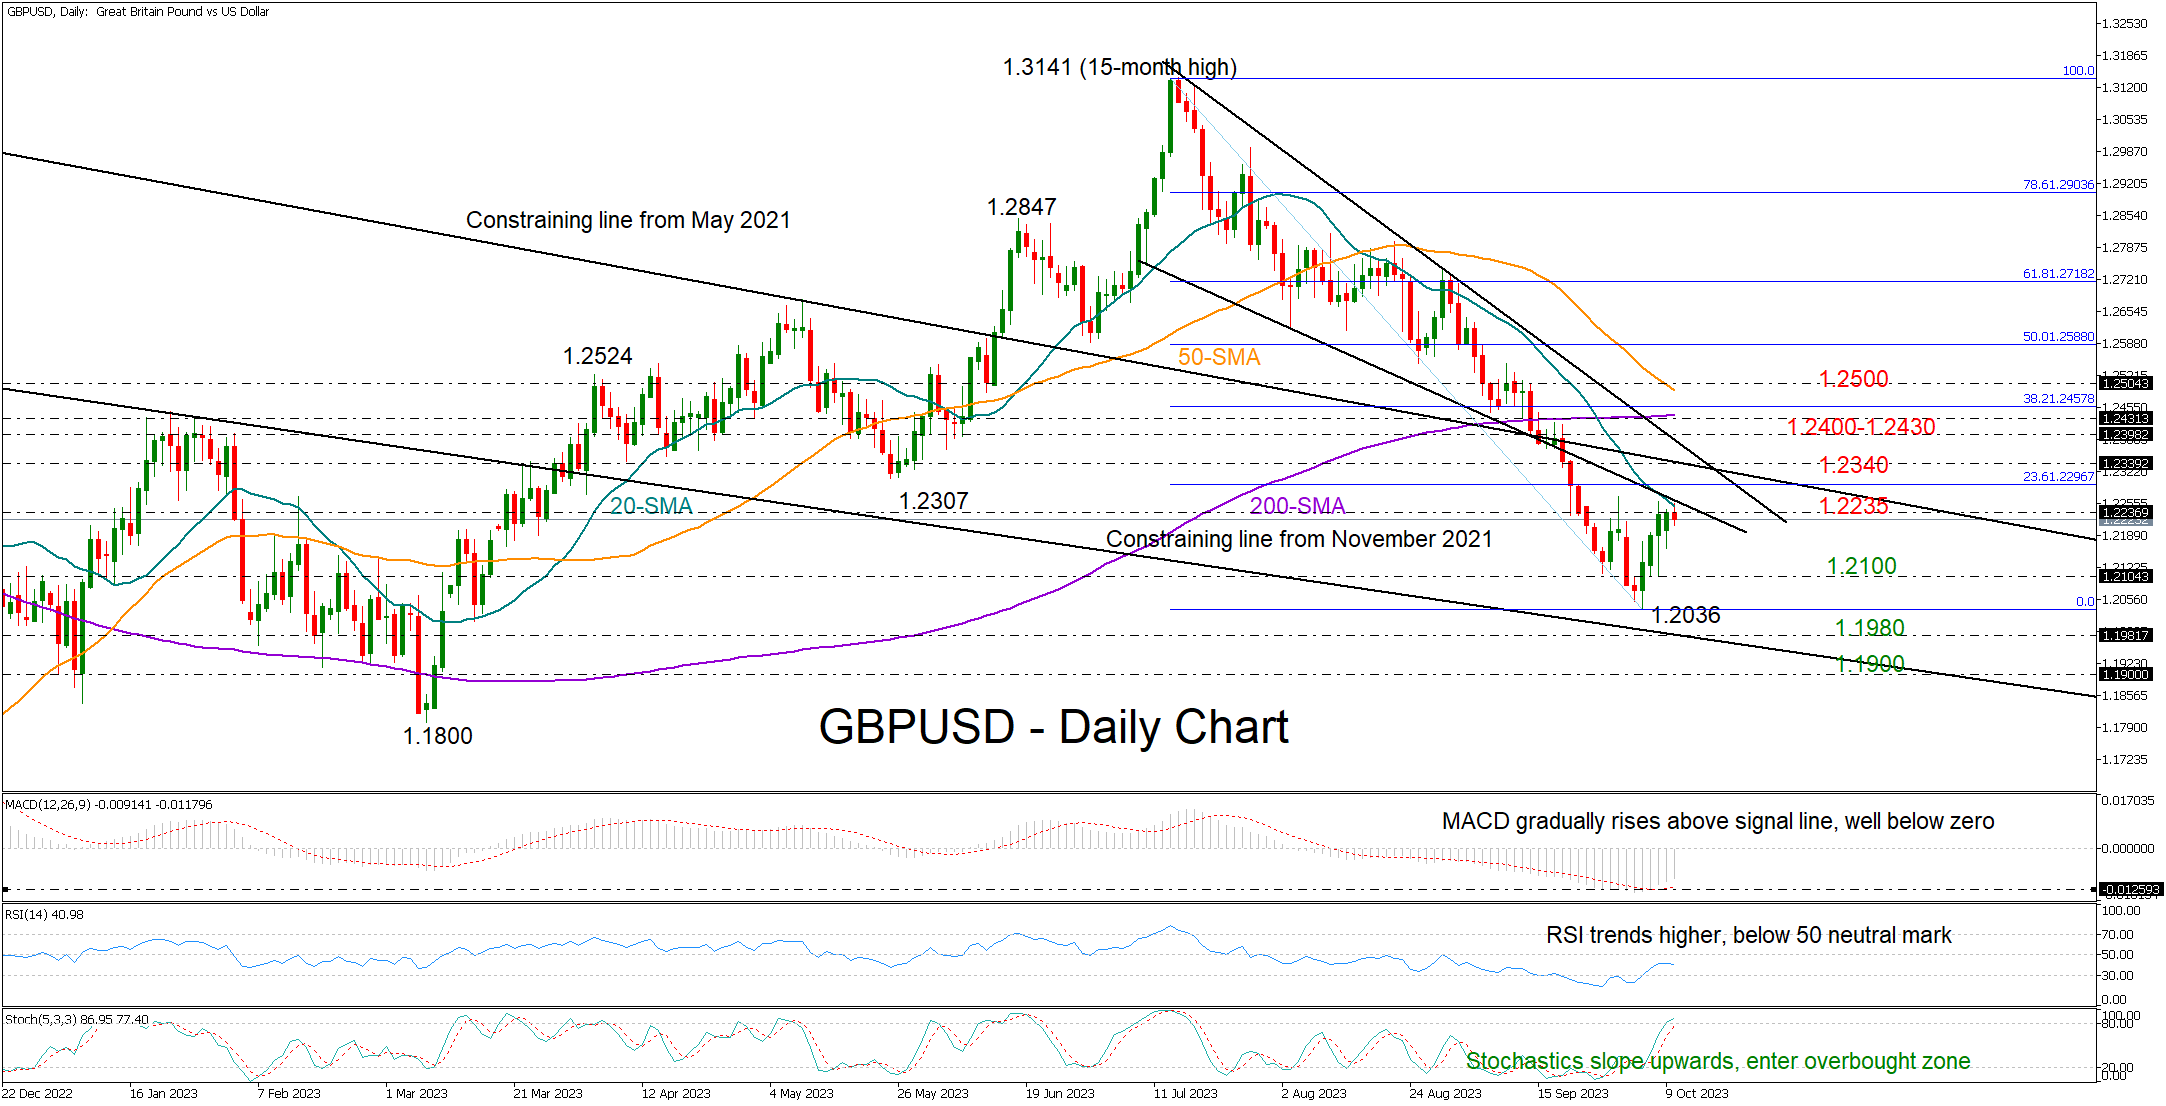Screen dimensions: 2166x1106
Task: Click the Constraining line from November 2021 text
Action: click(1298, 539)
